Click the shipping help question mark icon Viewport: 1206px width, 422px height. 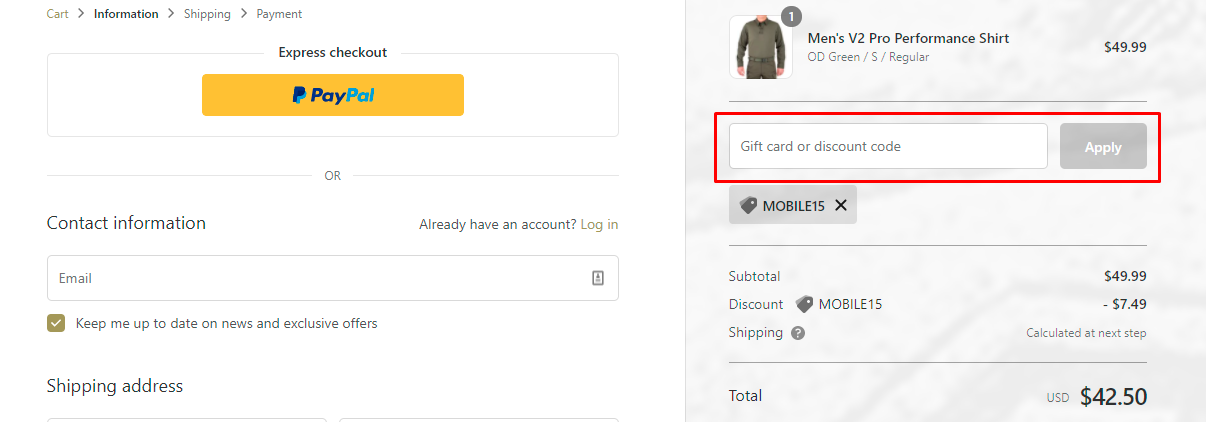tap(798, 333)
